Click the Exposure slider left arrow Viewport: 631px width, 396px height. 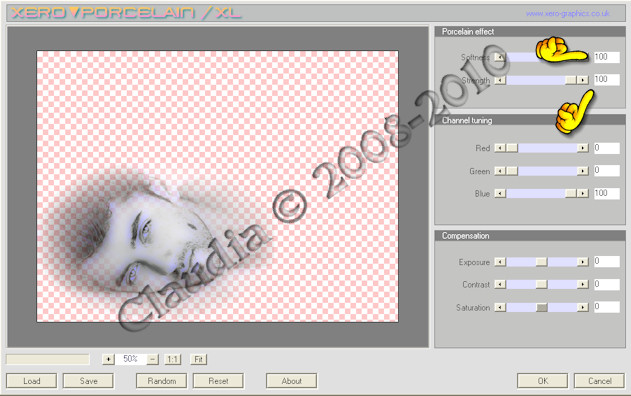pyautogui.click(x=500, y=262)
